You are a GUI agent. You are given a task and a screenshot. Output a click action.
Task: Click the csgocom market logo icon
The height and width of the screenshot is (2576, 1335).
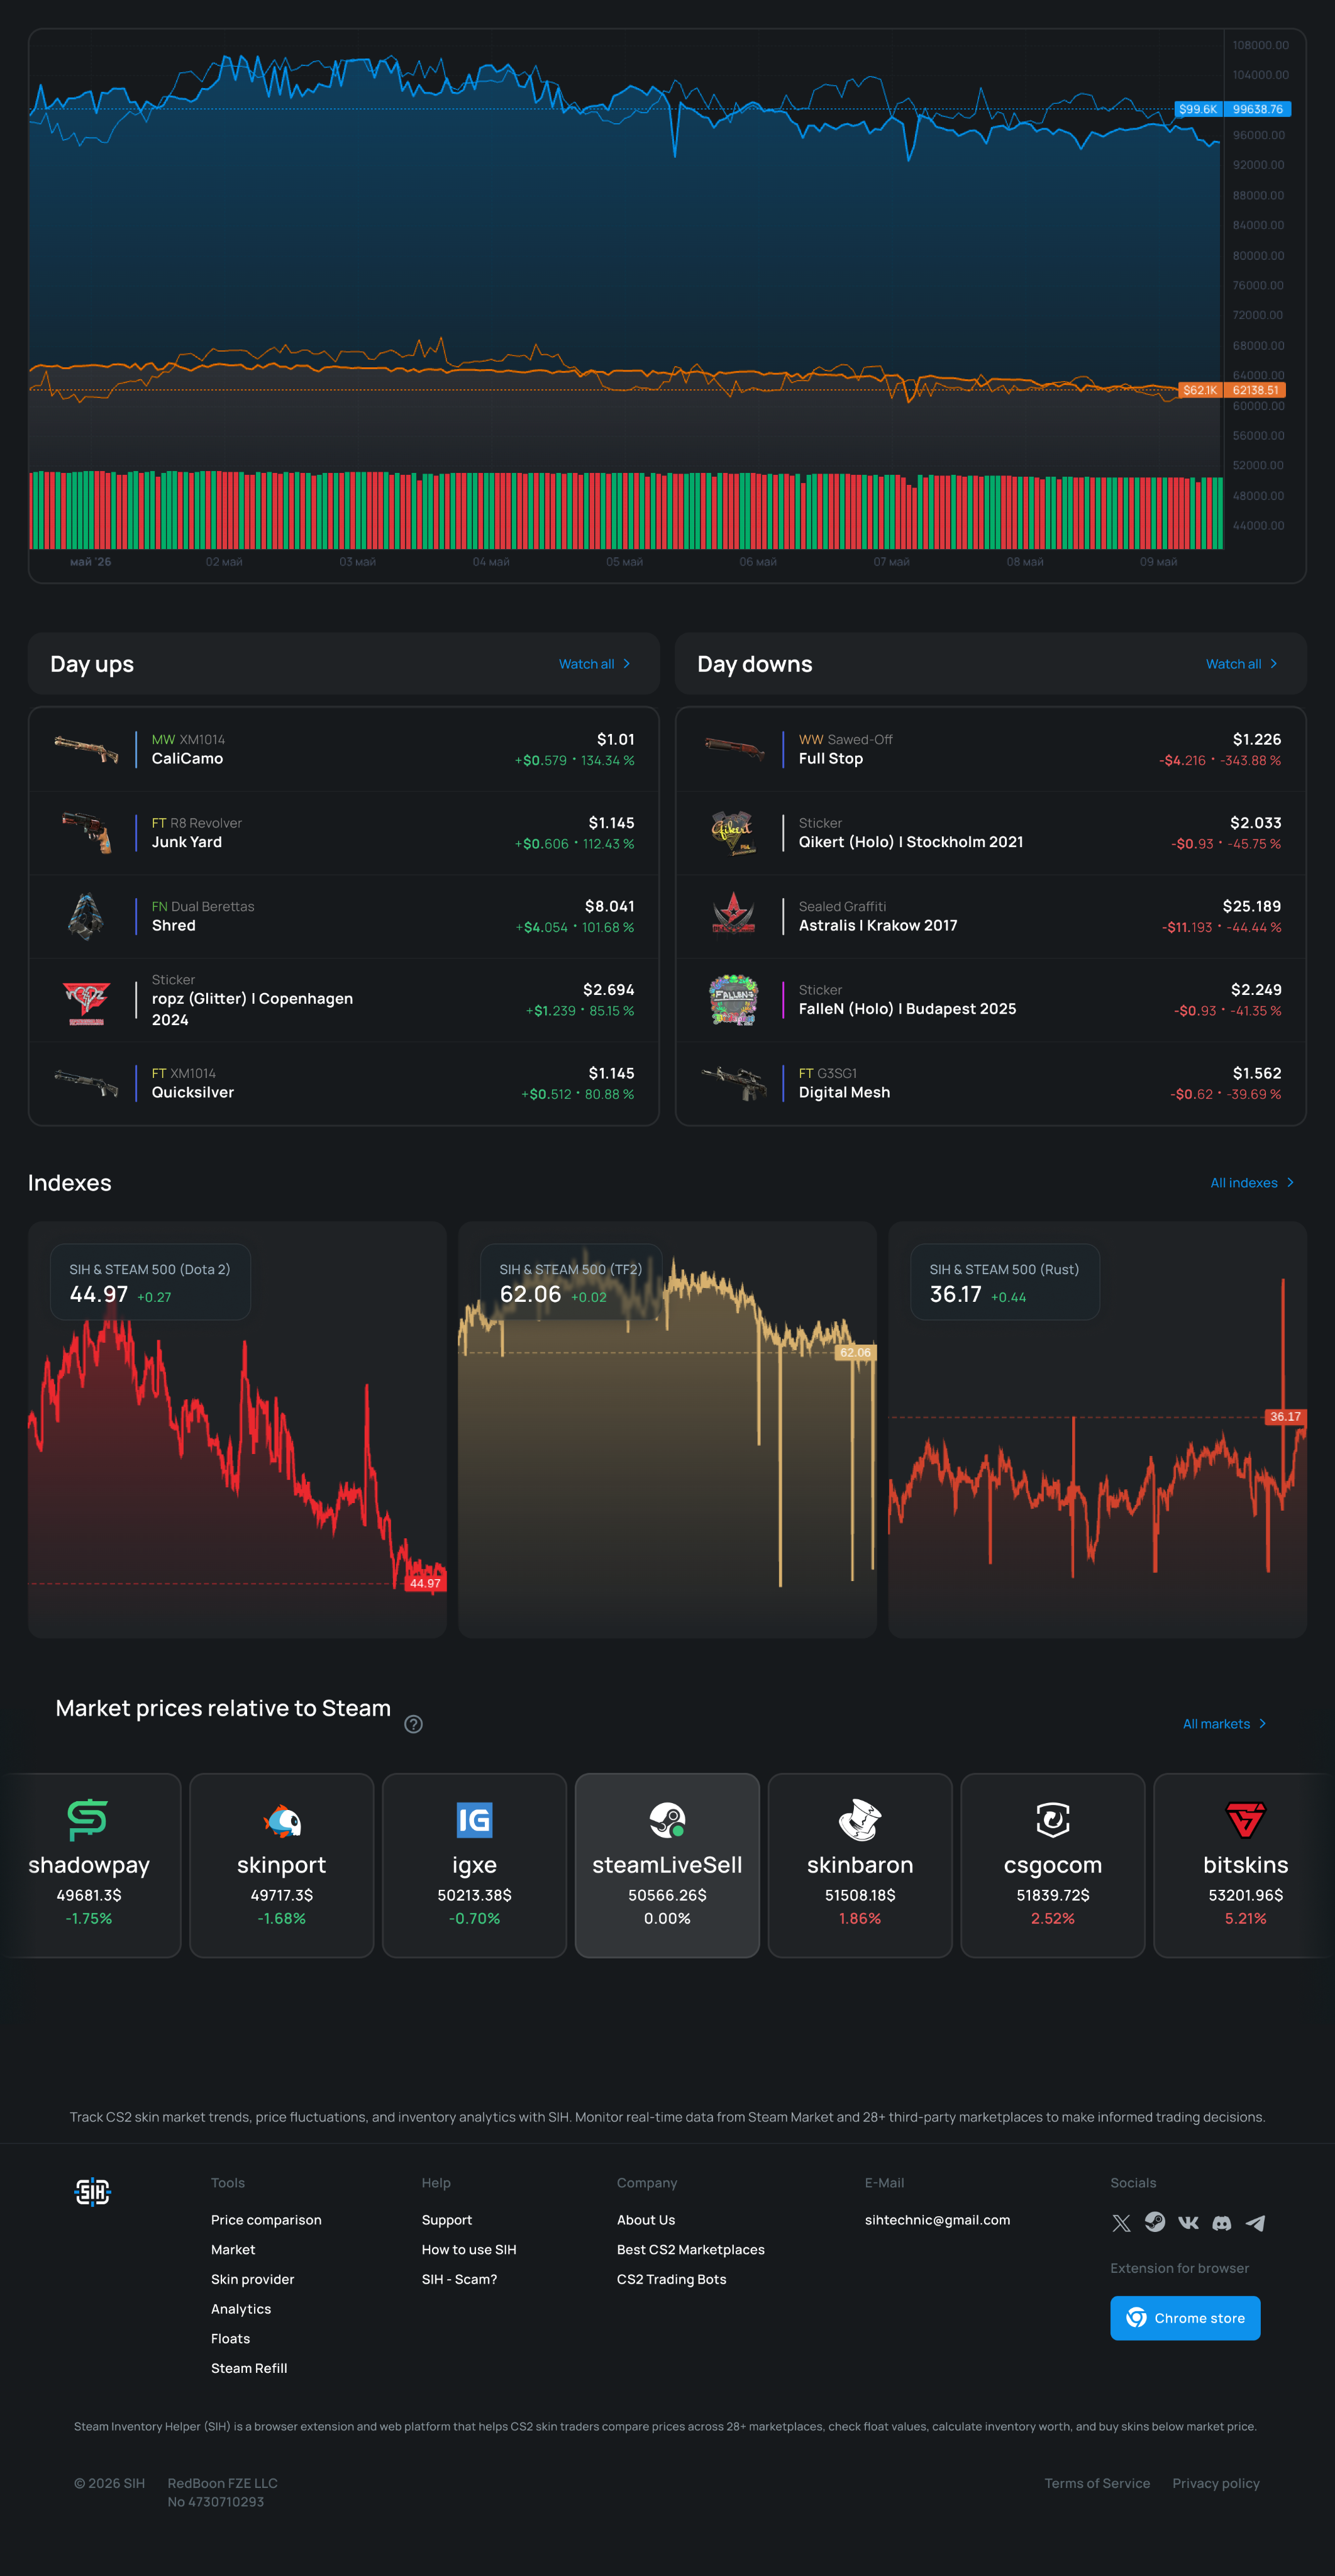pos(1053,1820)
